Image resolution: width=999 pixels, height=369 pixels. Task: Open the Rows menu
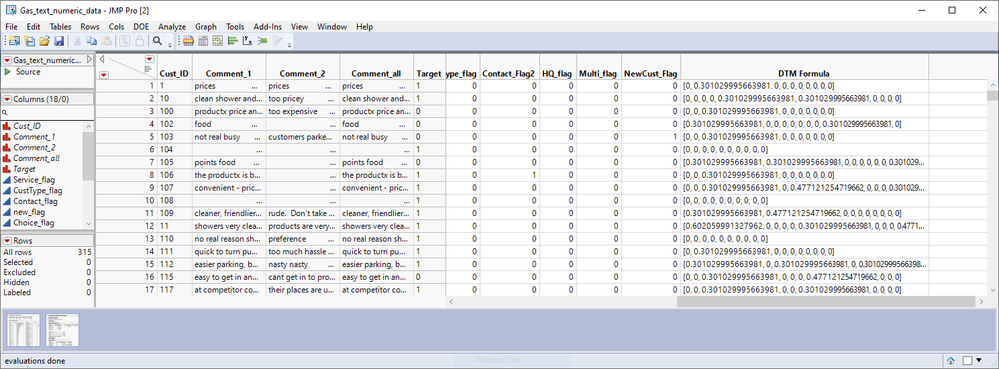(x=90, y=27)
